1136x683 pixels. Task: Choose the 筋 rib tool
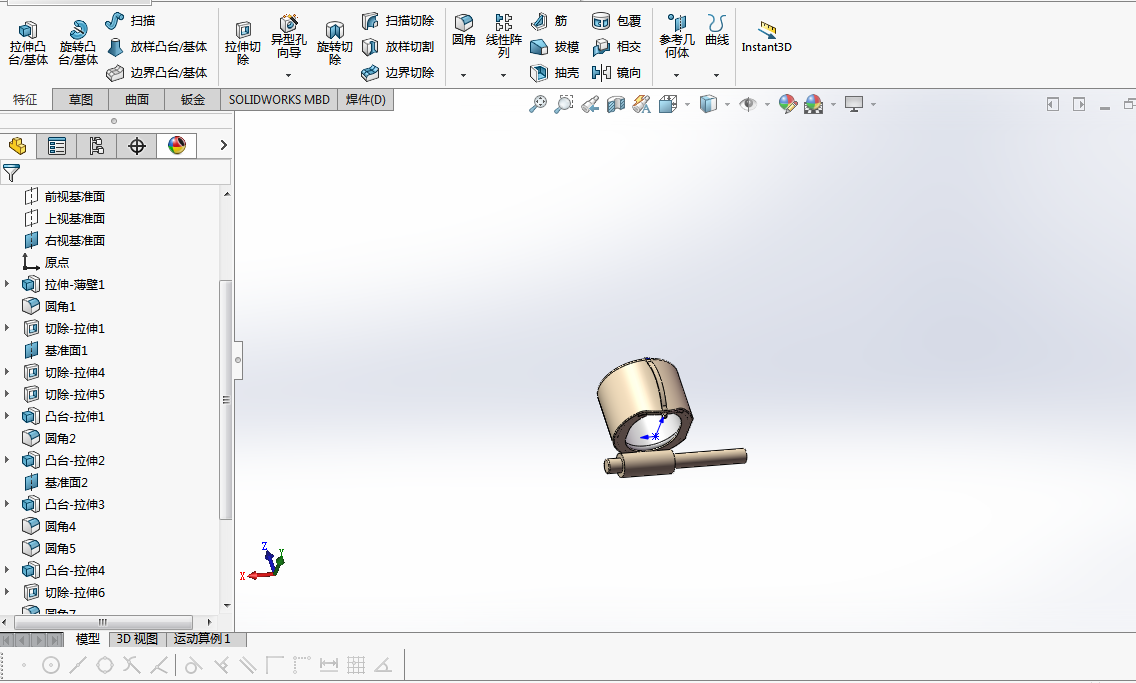pos(549,21)
